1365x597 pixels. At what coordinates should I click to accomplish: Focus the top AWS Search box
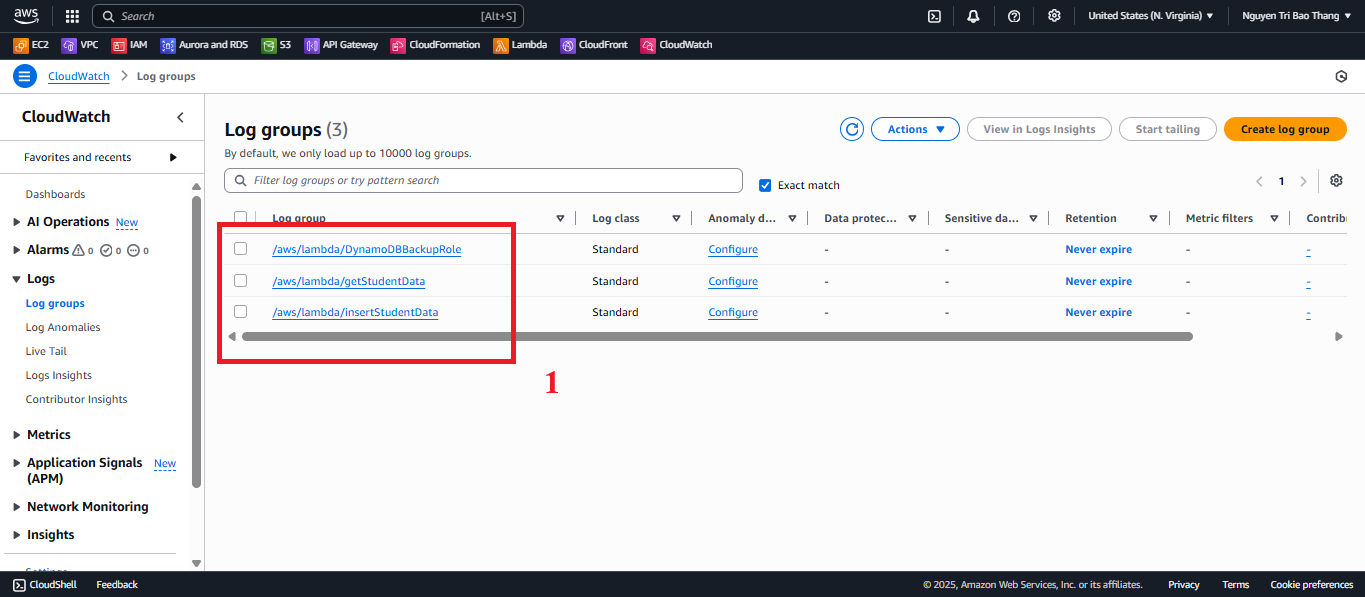pyautogui.click(x=308, y=16)
